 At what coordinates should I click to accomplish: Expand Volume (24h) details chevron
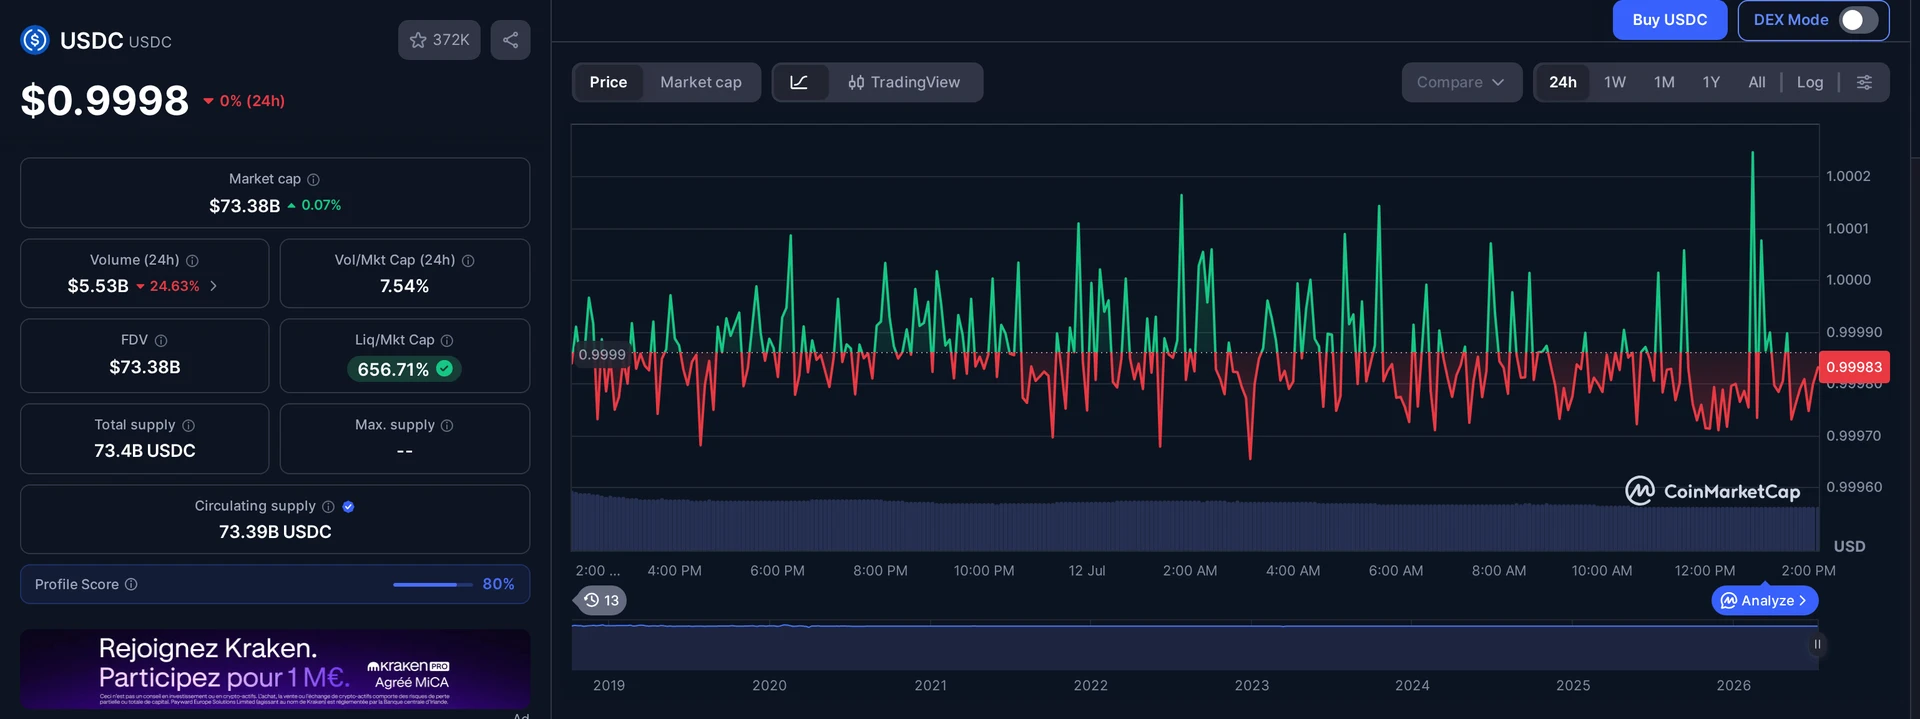[x=213, y=286]
